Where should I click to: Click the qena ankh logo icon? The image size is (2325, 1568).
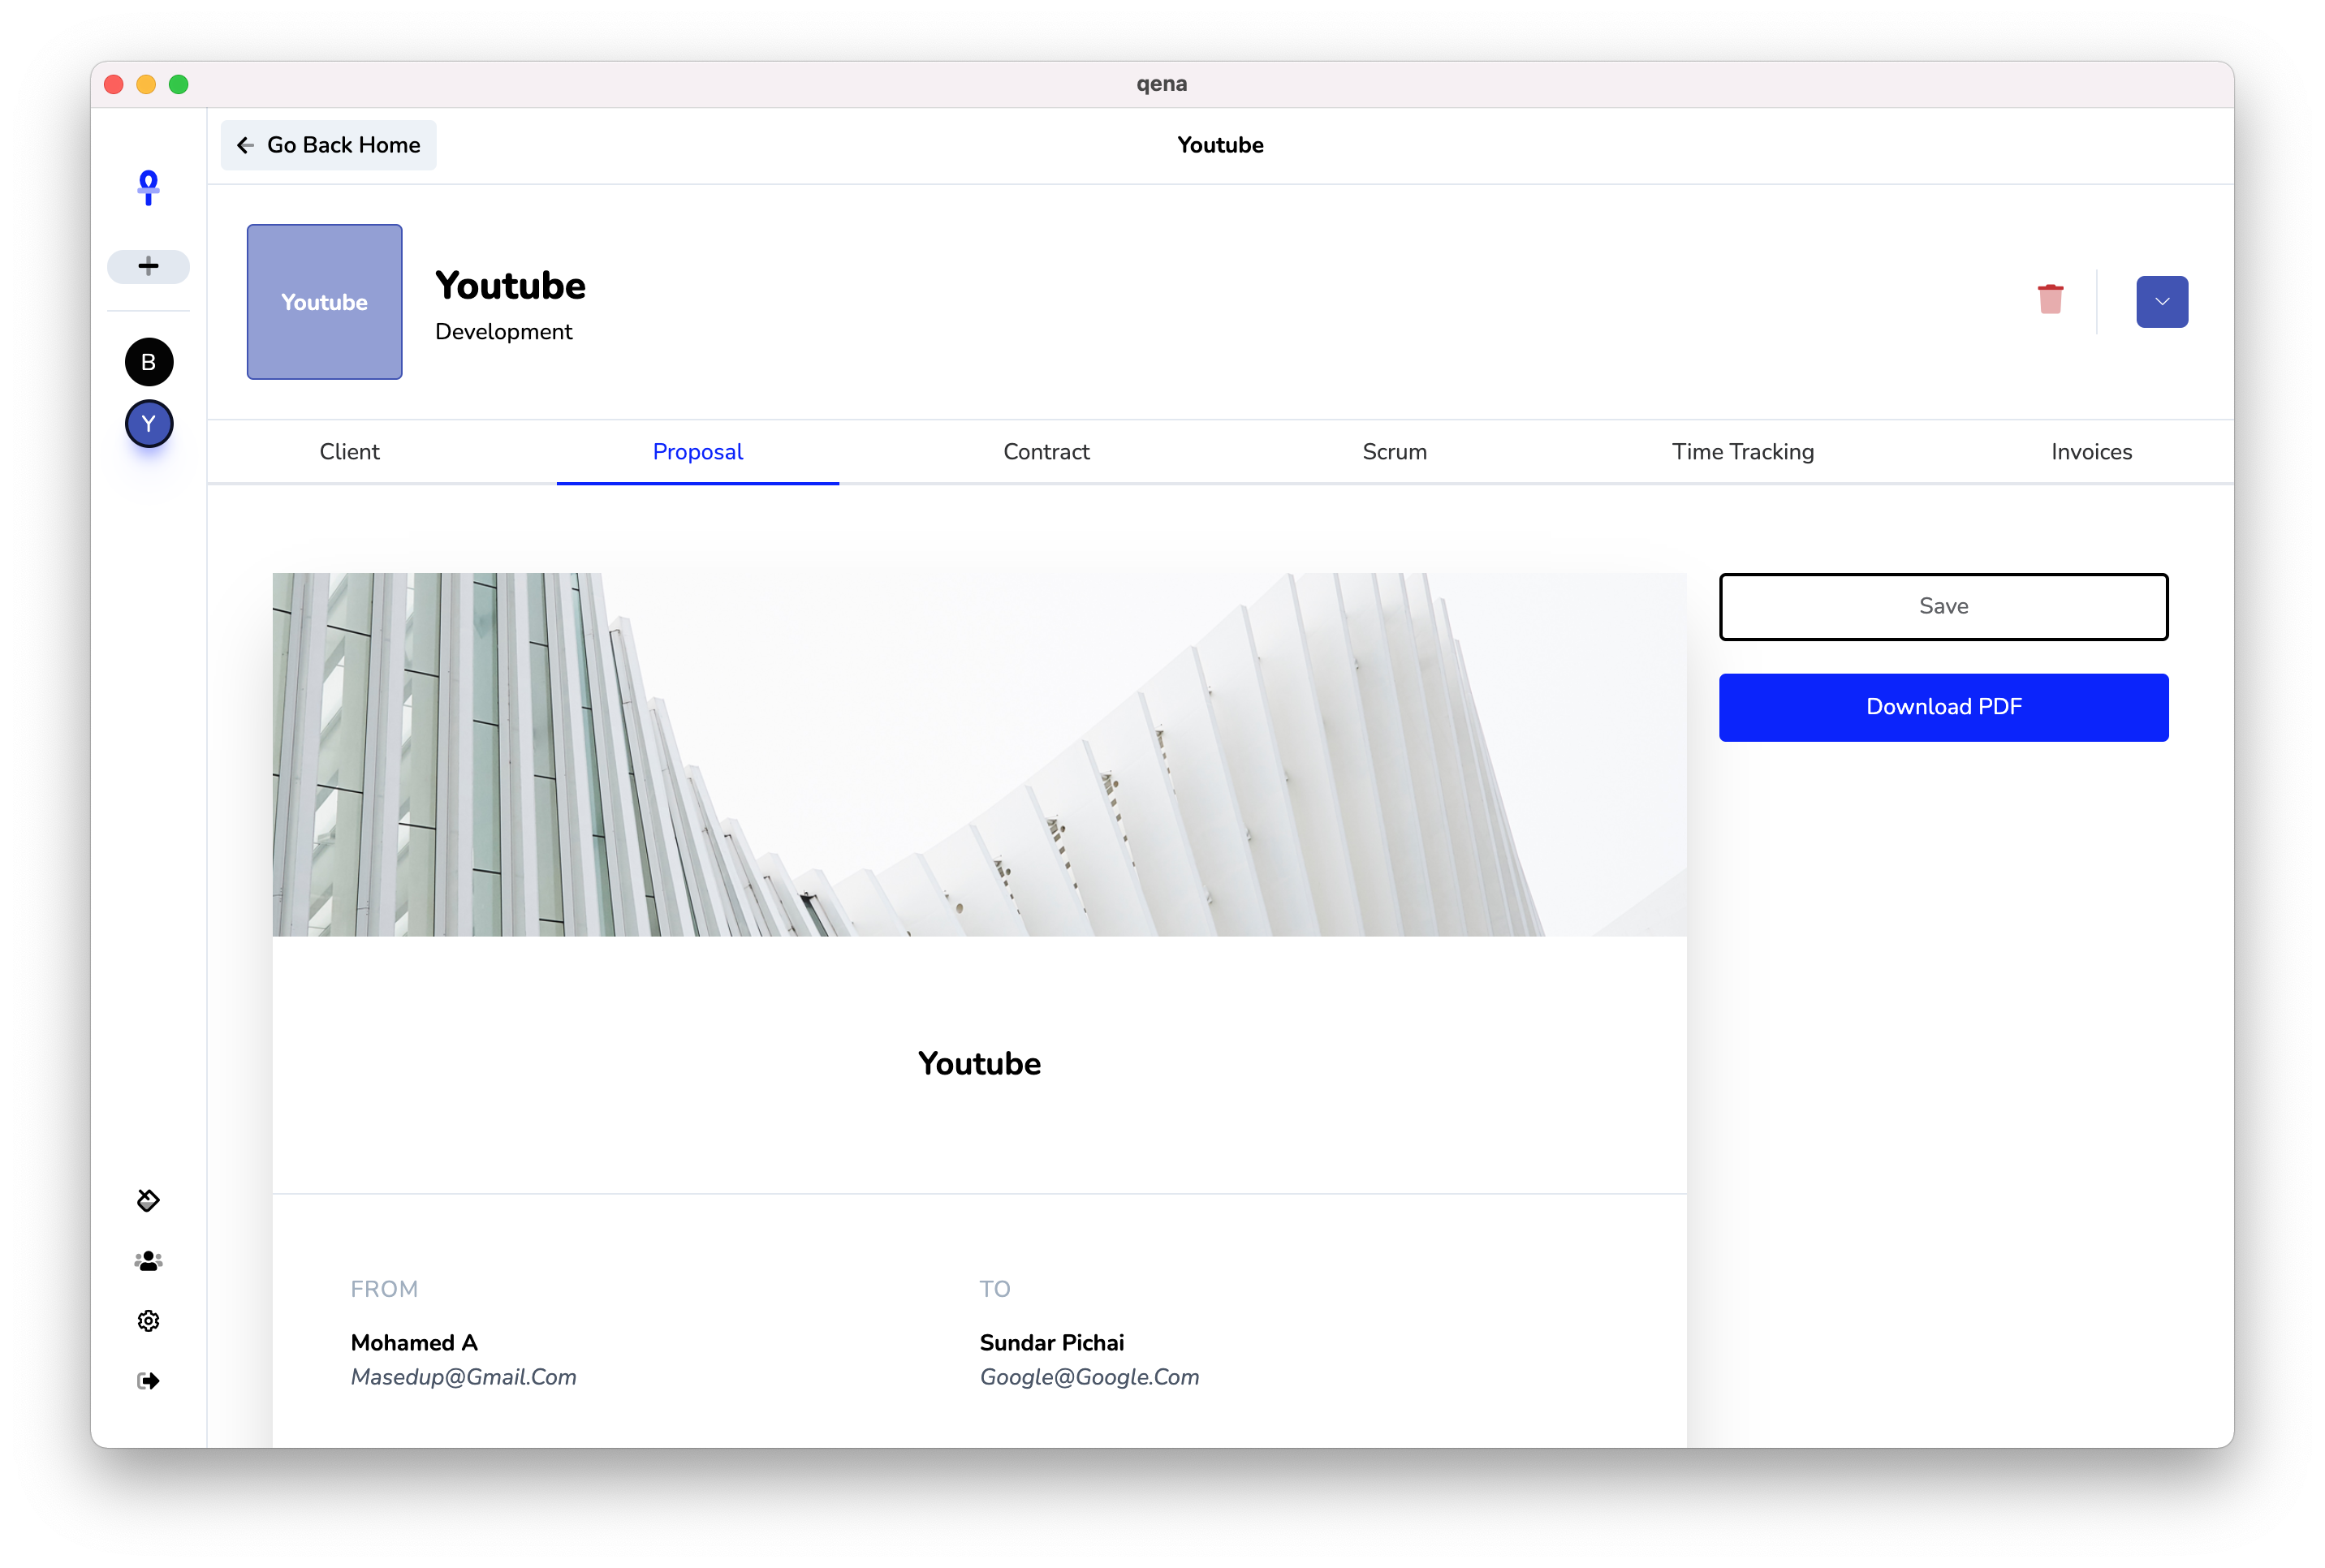tap(148, 188)
